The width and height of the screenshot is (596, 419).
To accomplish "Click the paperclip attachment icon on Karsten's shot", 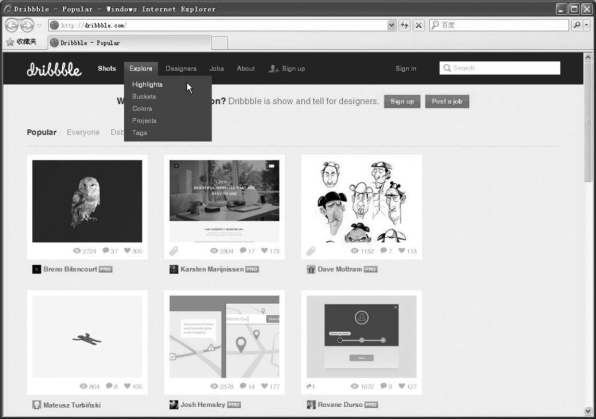I will [174, 251].
